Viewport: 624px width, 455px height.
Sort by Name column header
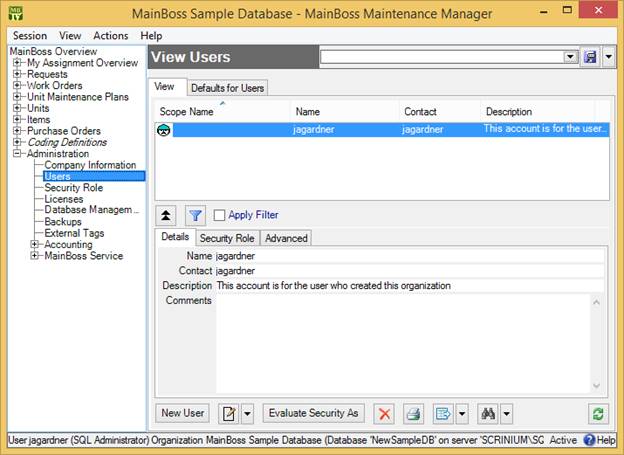[x=345, y=111]
